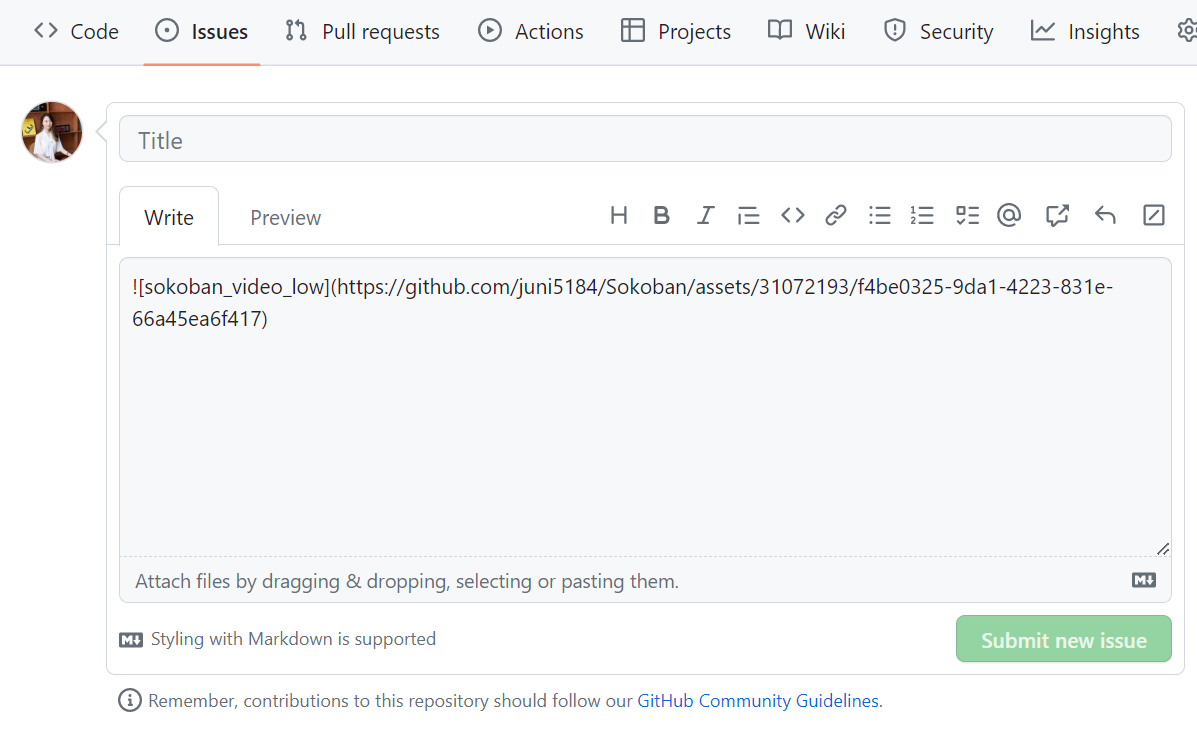Go to Pull requests tab
The image size is (1197, 735).
(x=363, y=31)
